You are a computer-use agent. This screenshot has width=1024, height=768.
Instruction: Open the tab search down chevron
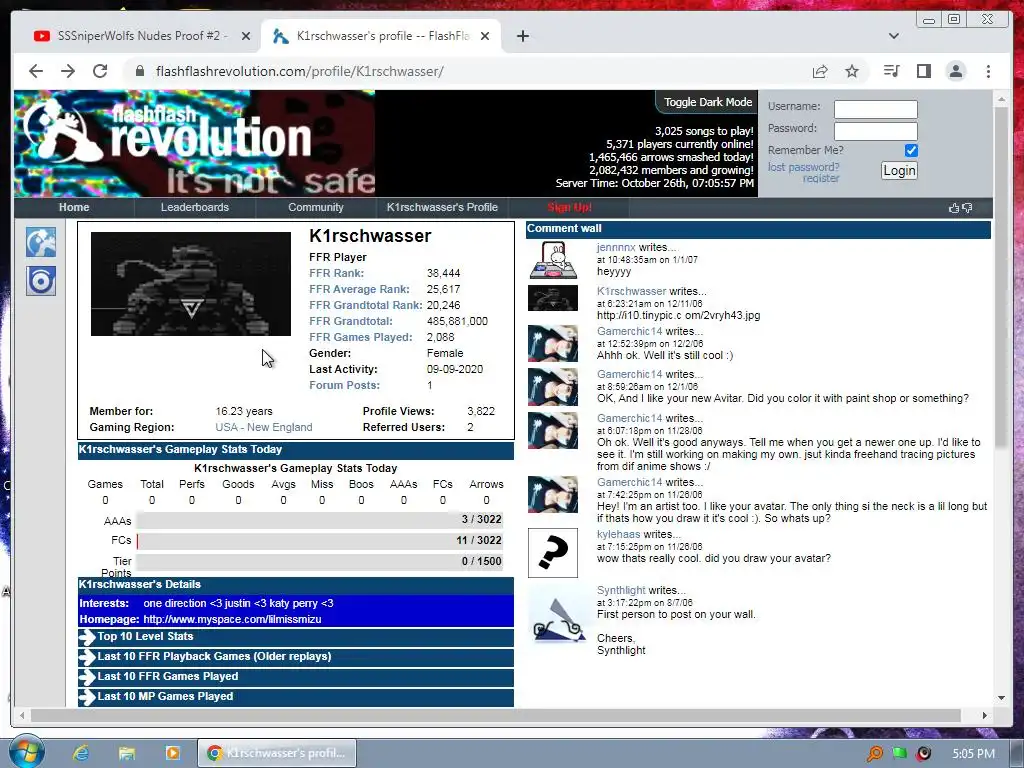click(x=893, y=37)
